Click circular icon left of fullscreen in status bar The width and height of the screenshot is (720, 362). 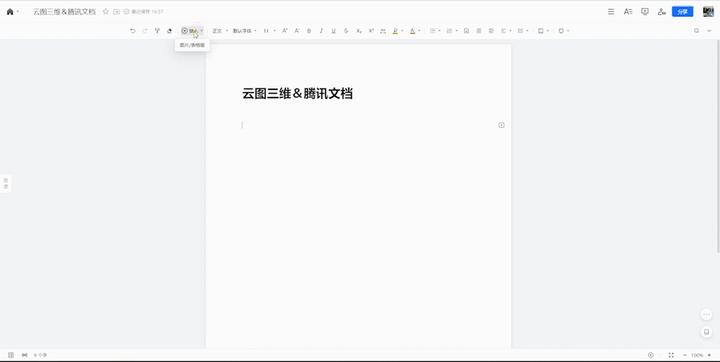coord(651,355)
